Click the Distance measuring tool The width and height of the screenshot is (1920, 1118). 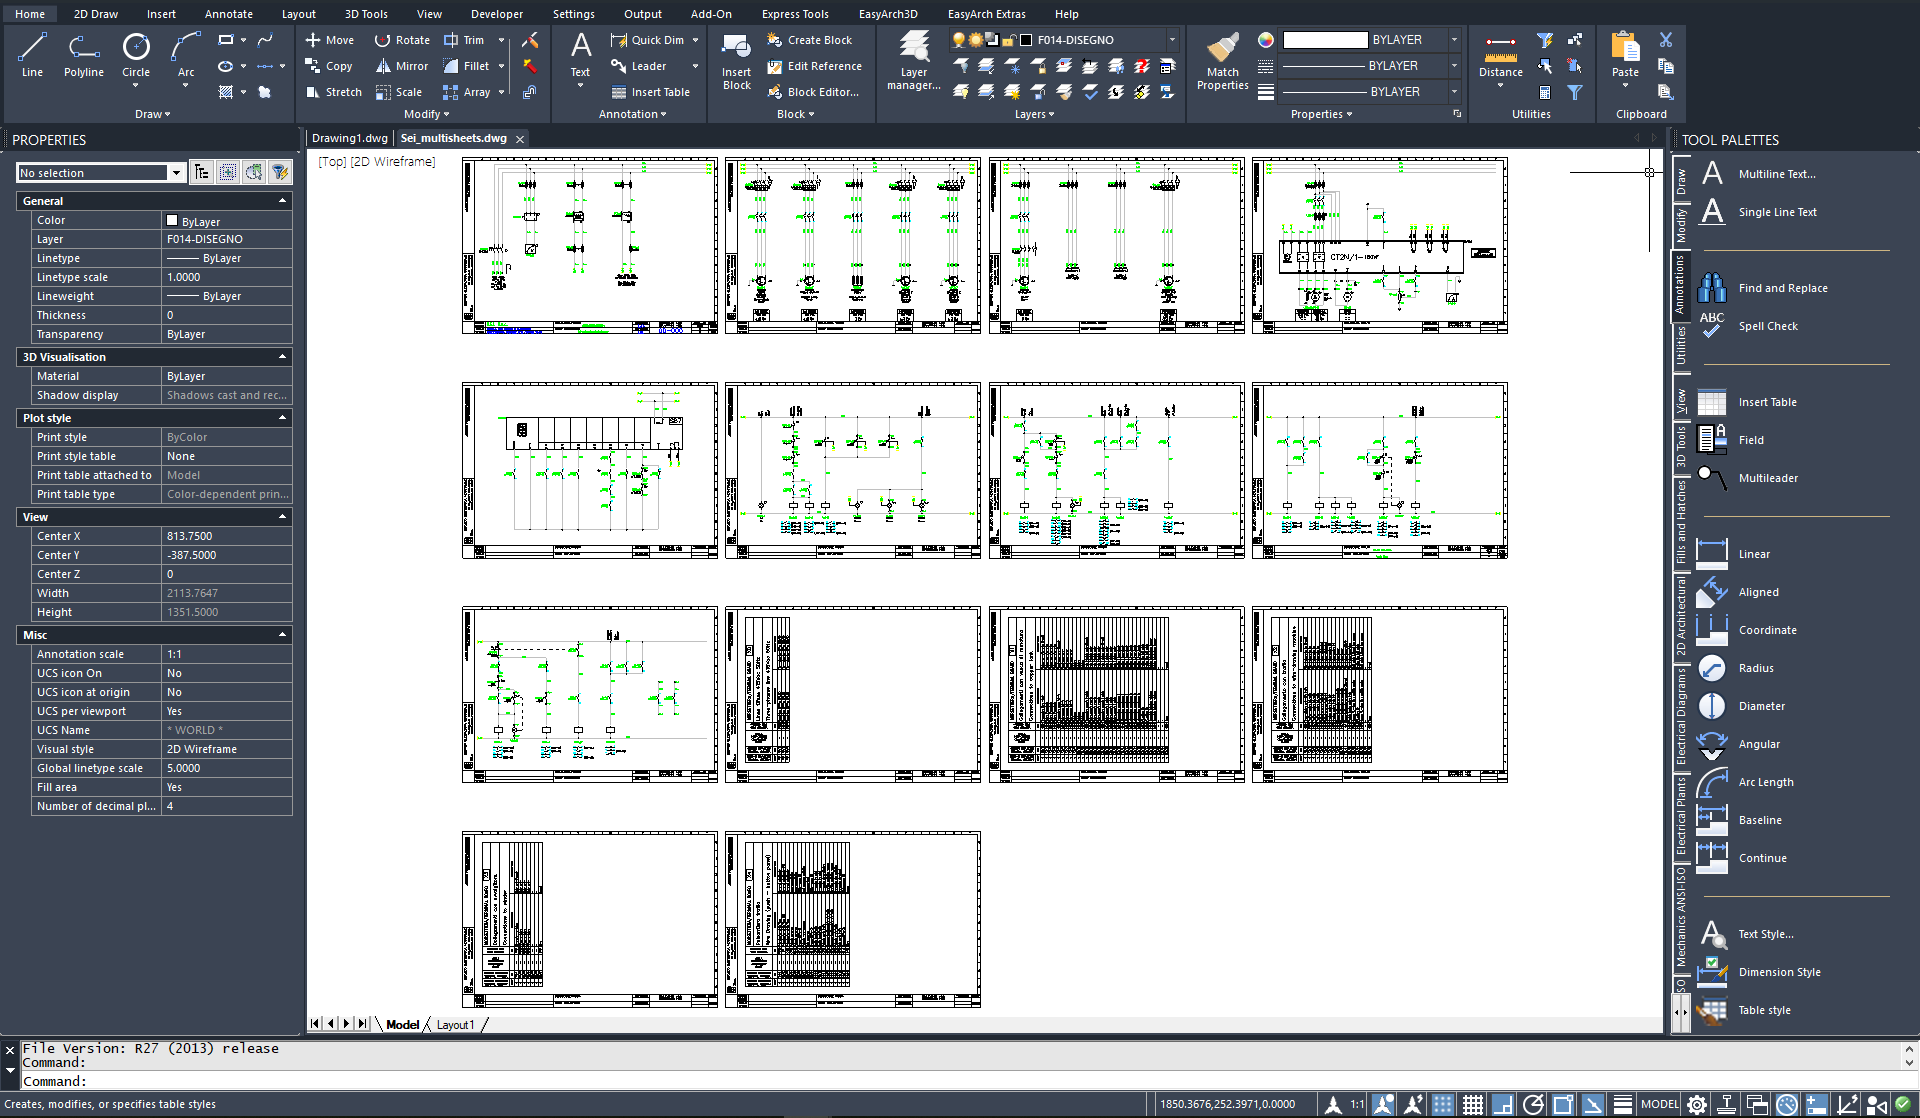[1500, 56]
